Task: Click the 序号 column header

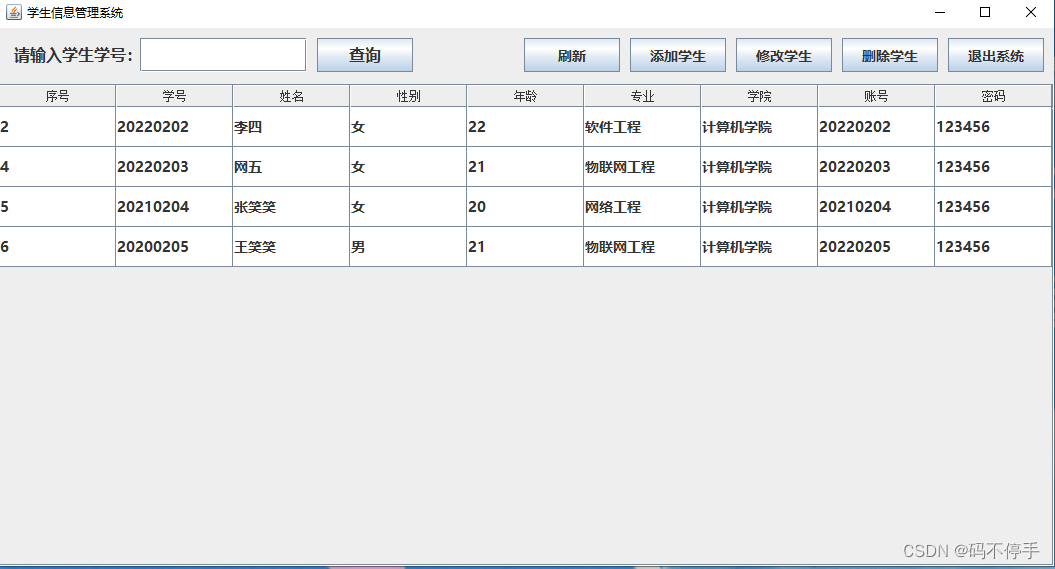Action: pyautogui.click(x=57, y=96)
